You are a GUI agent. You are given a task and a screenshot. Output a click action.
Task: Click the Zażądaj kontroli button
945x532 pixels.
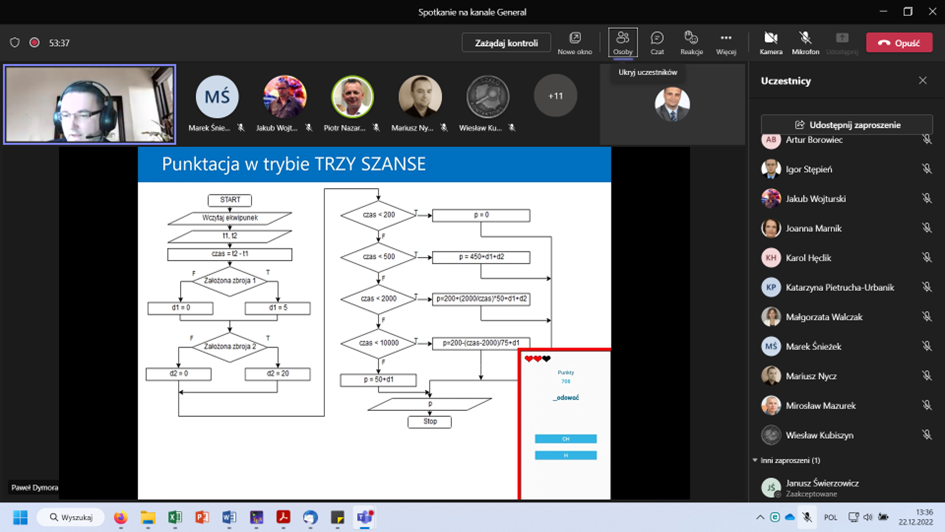coord(506,43)
